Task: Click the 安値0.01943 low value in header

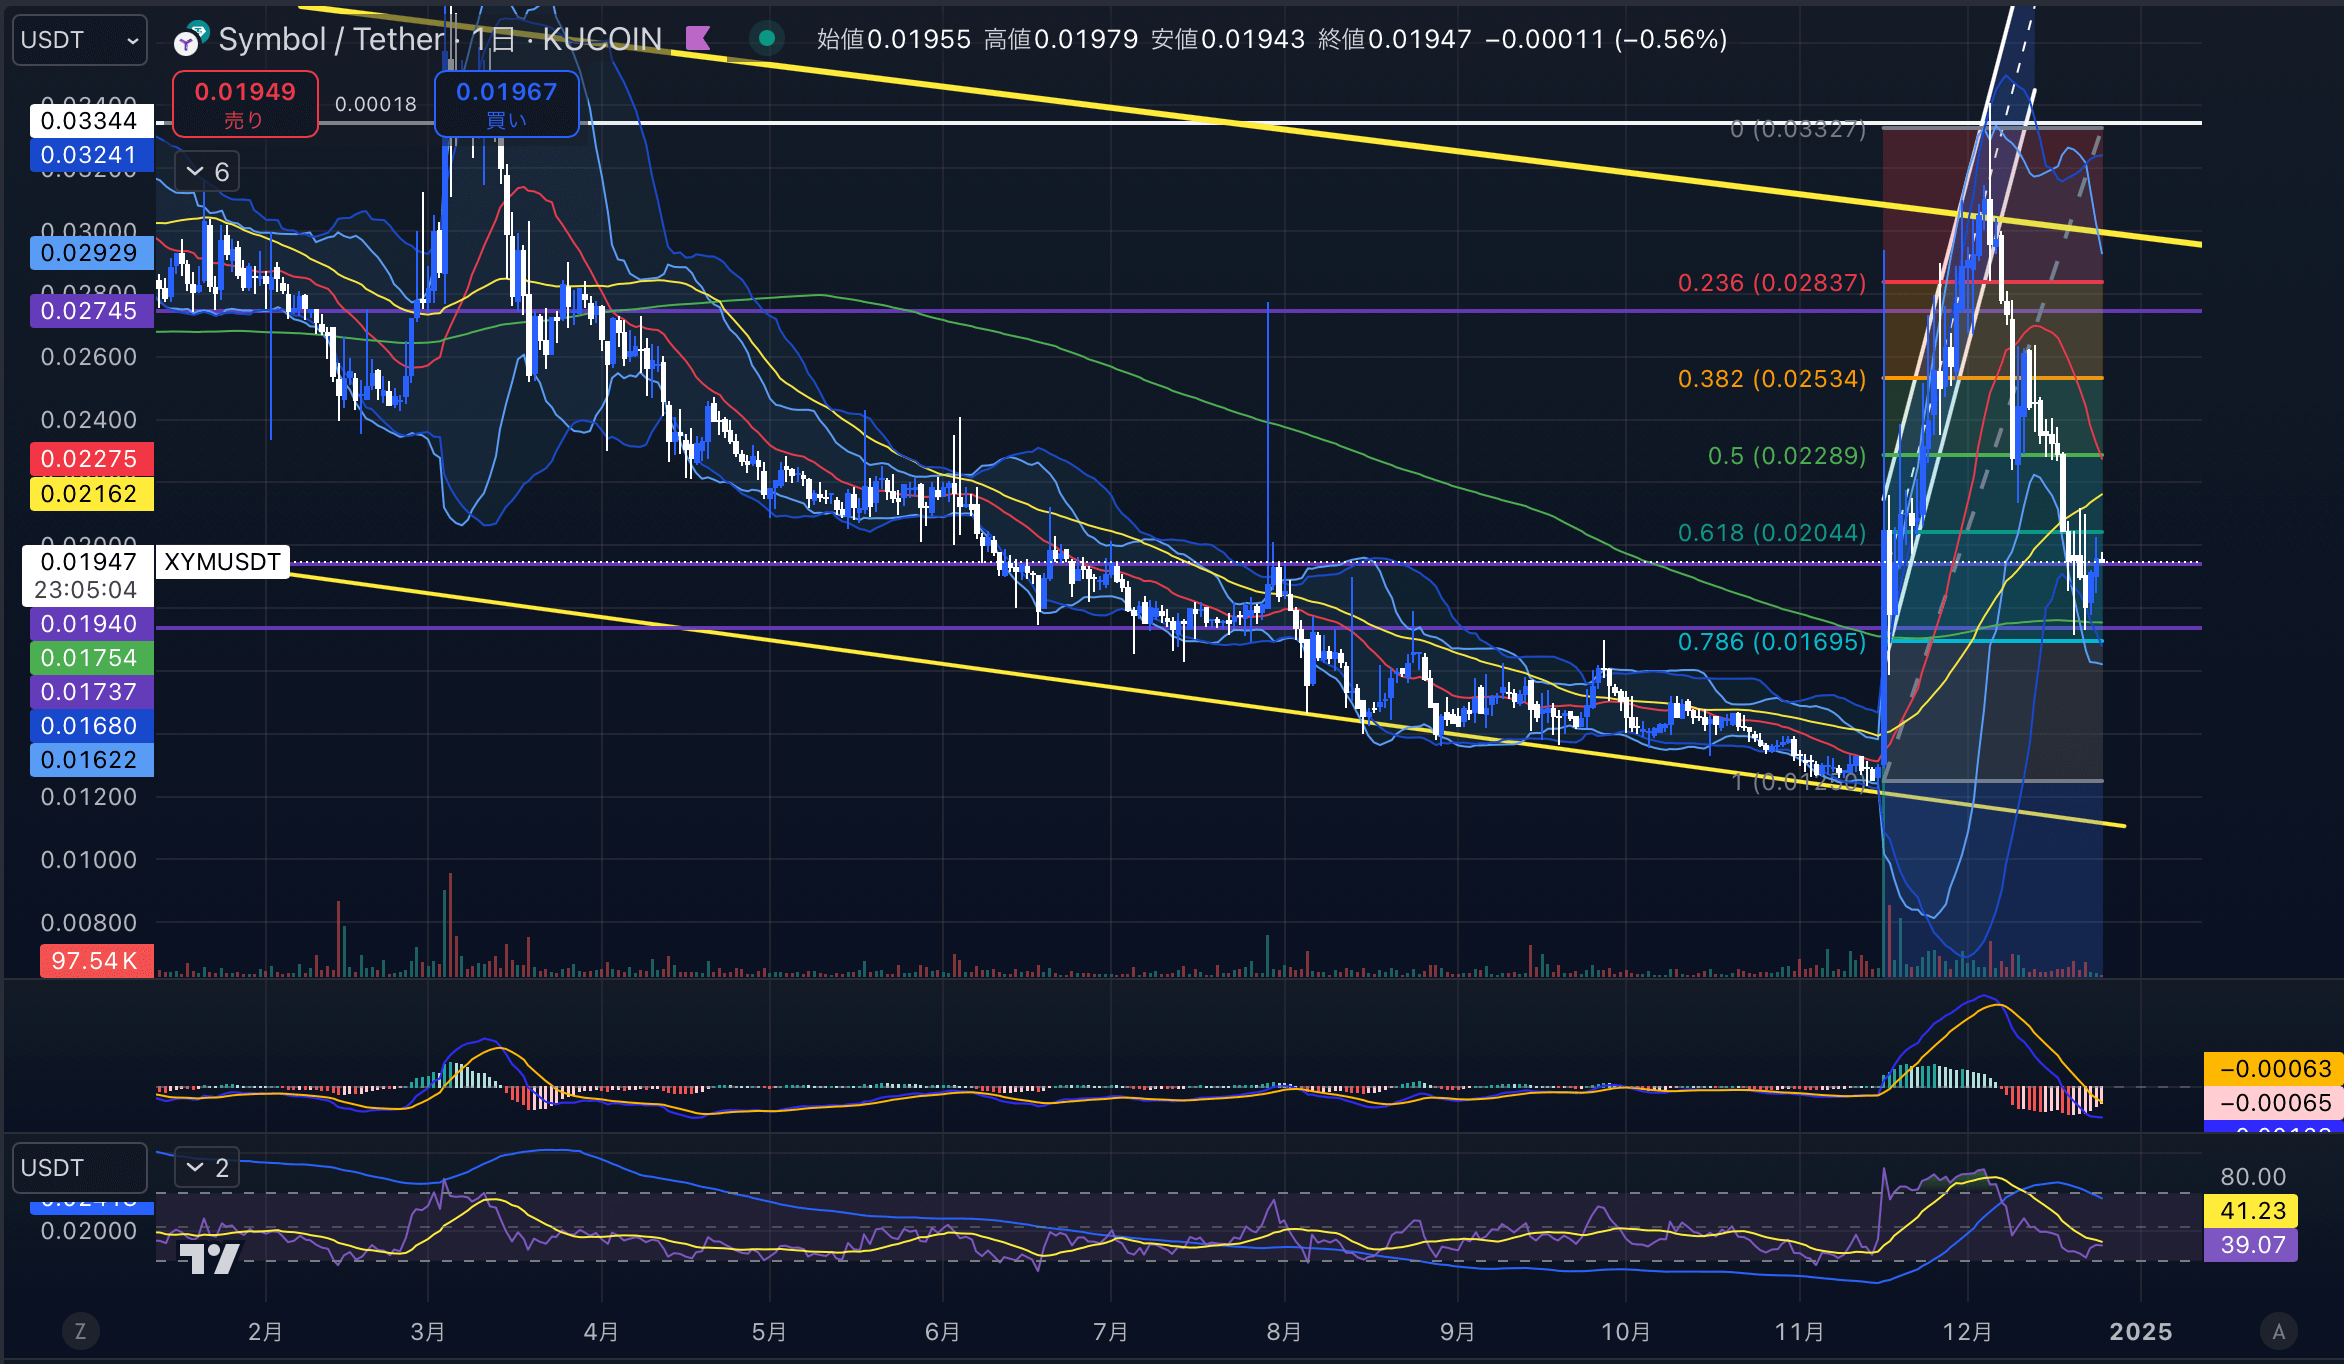Action: [x=1228, y=39]
